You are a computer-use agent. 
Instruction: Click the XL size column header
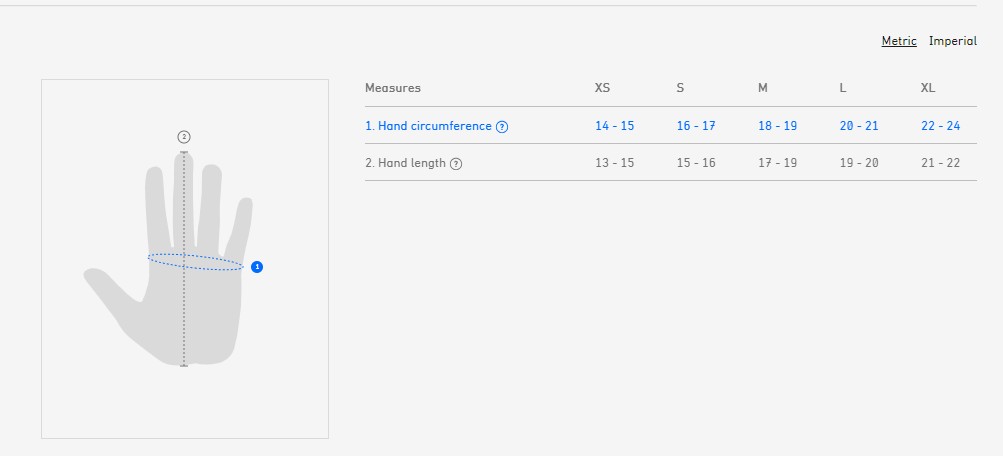coord(928,88)
